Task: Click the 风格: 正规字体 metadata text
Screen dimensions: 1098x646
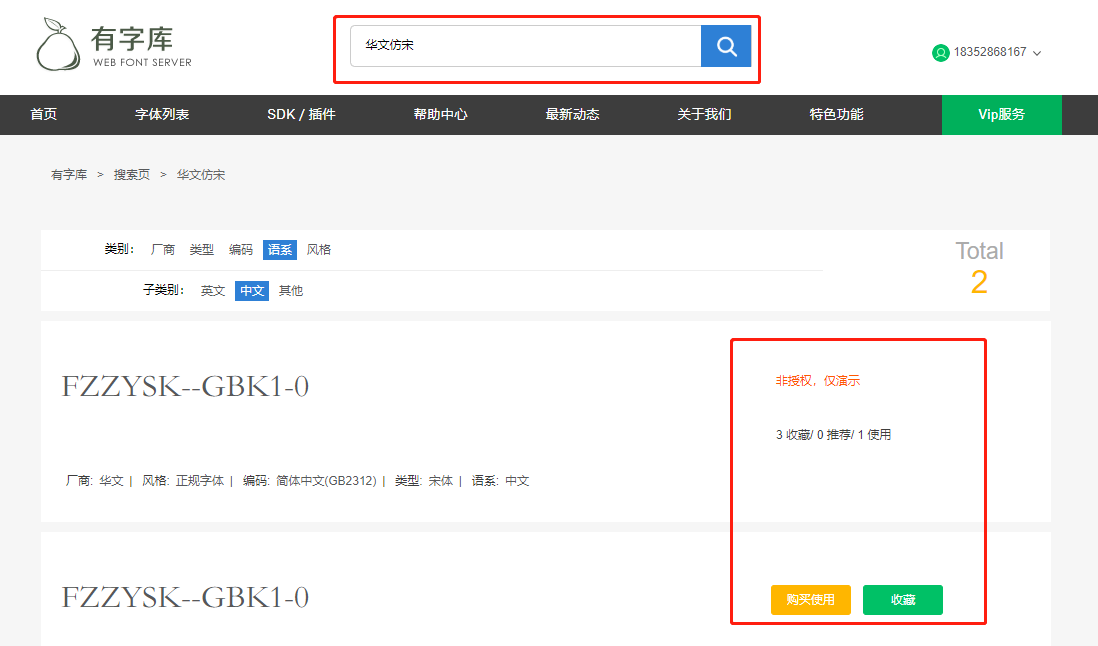Action: pos(183,481)
